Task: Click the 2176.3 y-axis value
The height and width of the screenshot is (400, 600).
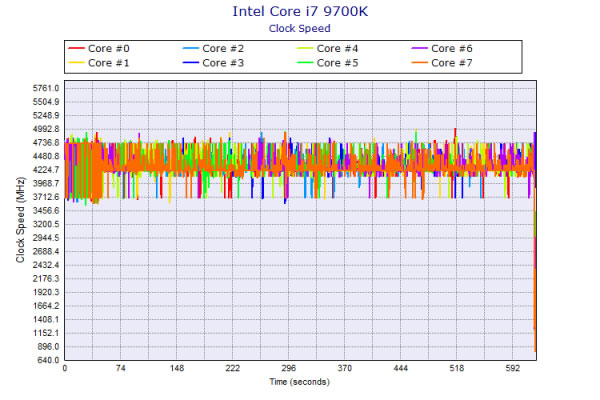Action: pos(46,279)
